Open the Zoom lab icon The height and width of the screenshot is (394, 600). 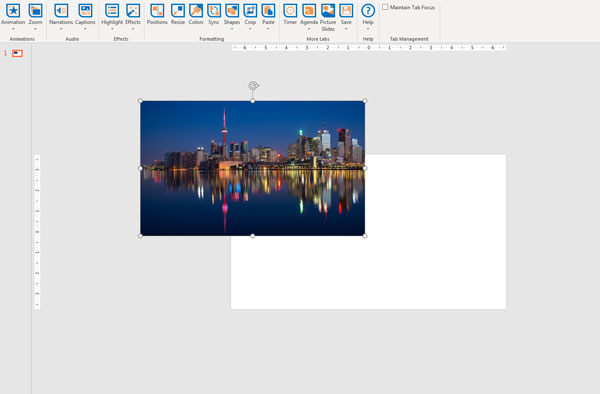click(x=35, y=10)
